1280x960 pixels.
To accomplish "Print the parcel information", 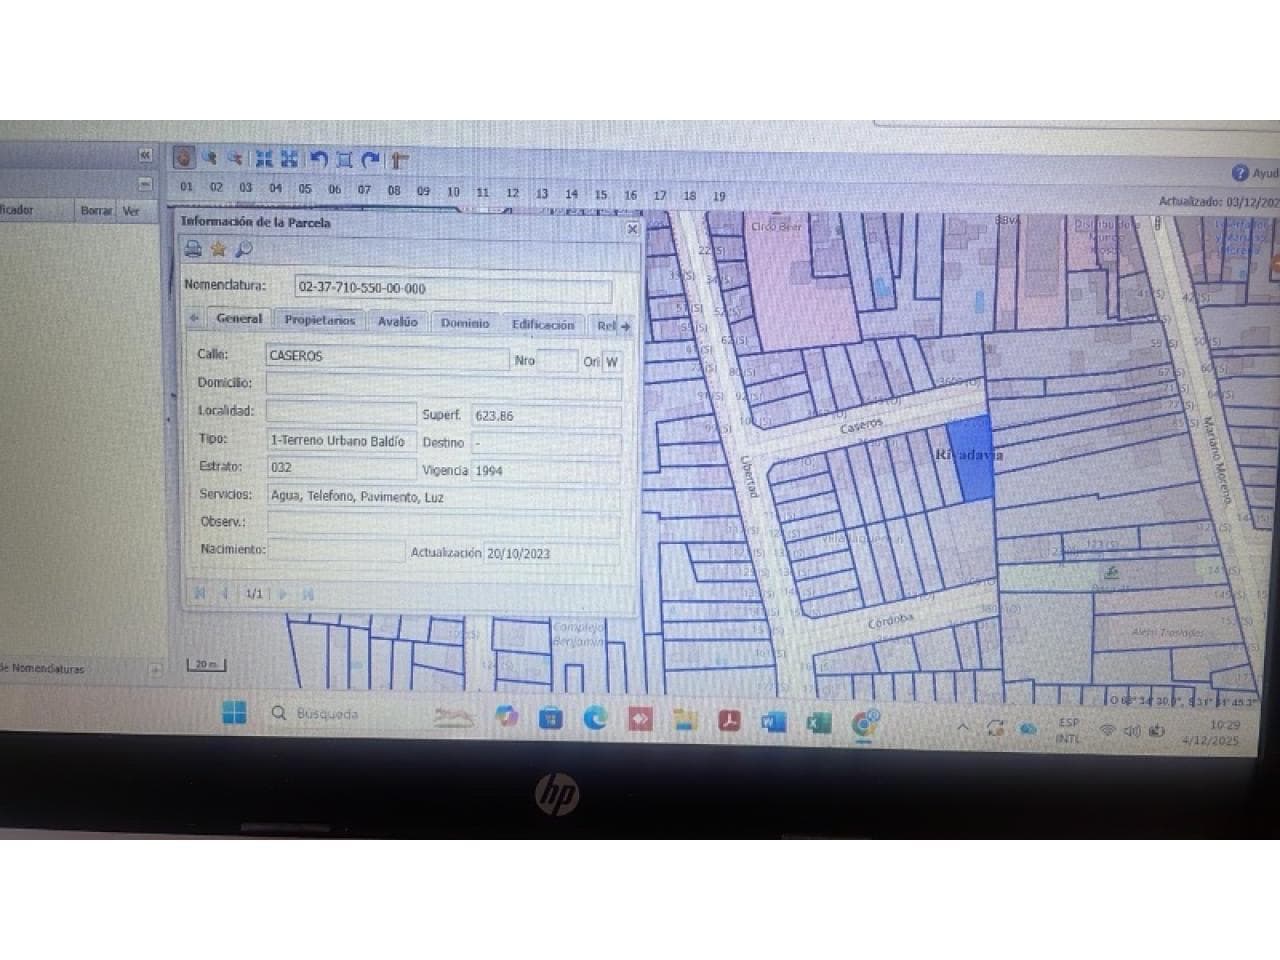I will pyautogui.click(x=193, y=249).
